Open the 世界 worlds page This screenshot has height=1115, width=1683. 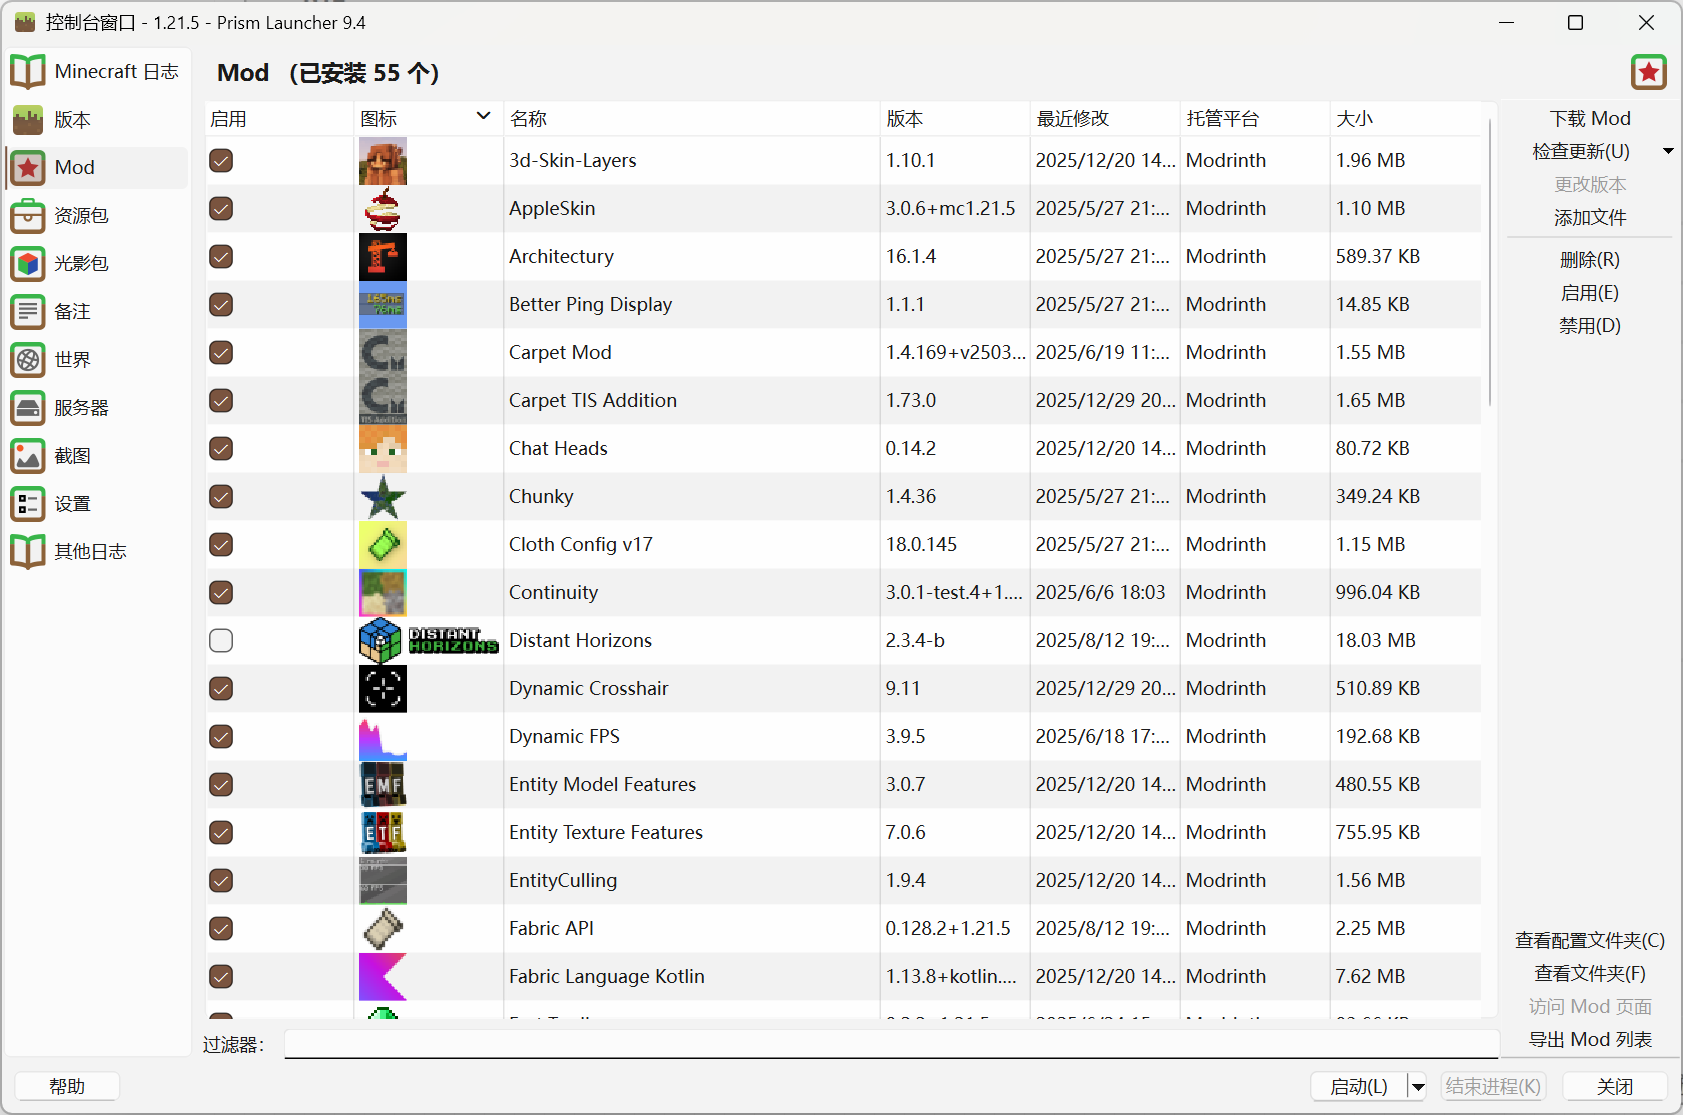click(96, 360)
